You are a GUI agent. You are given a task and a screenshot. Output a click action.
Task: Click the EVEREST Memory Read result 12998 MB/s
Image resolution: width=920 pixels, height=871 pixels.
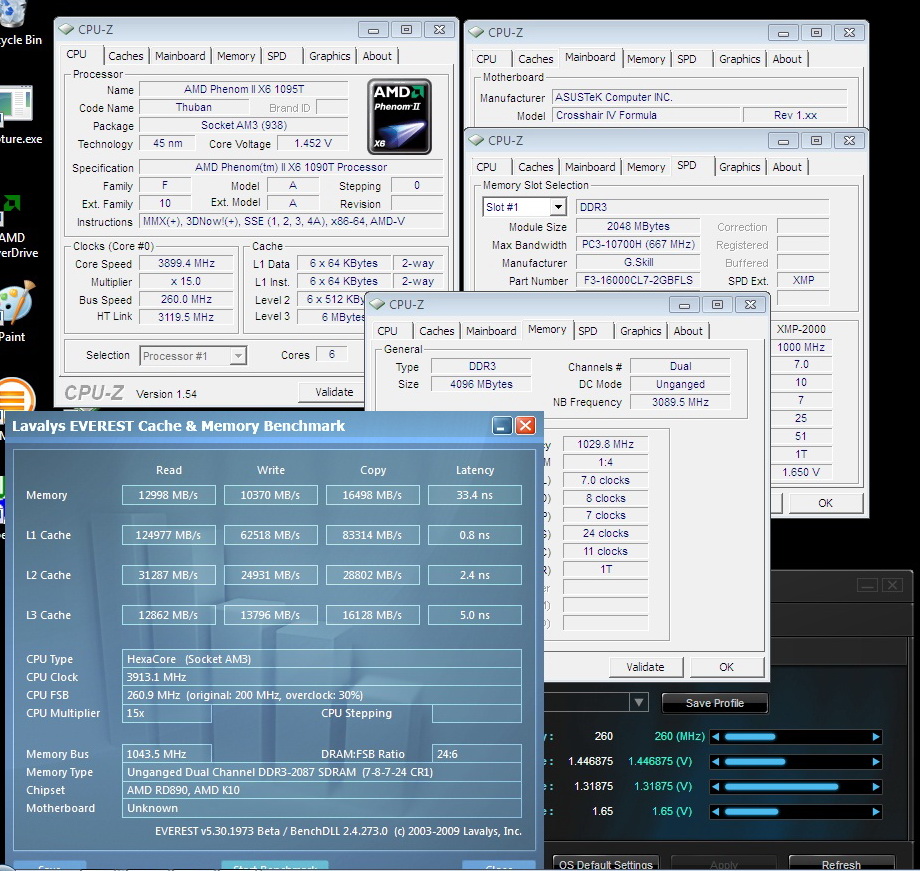pos(168,495)
